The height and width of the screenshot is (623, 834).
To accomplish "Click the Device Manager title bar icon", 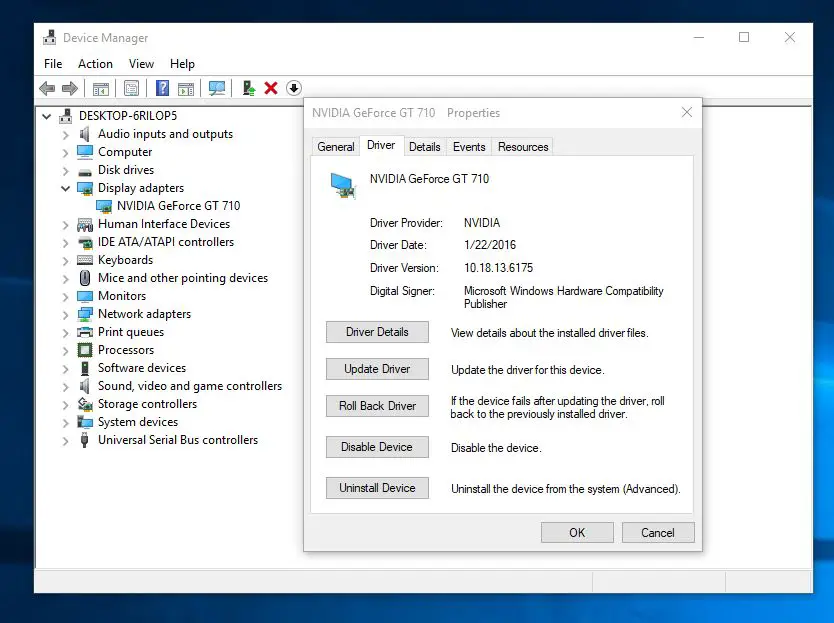I will coord(49,37).
